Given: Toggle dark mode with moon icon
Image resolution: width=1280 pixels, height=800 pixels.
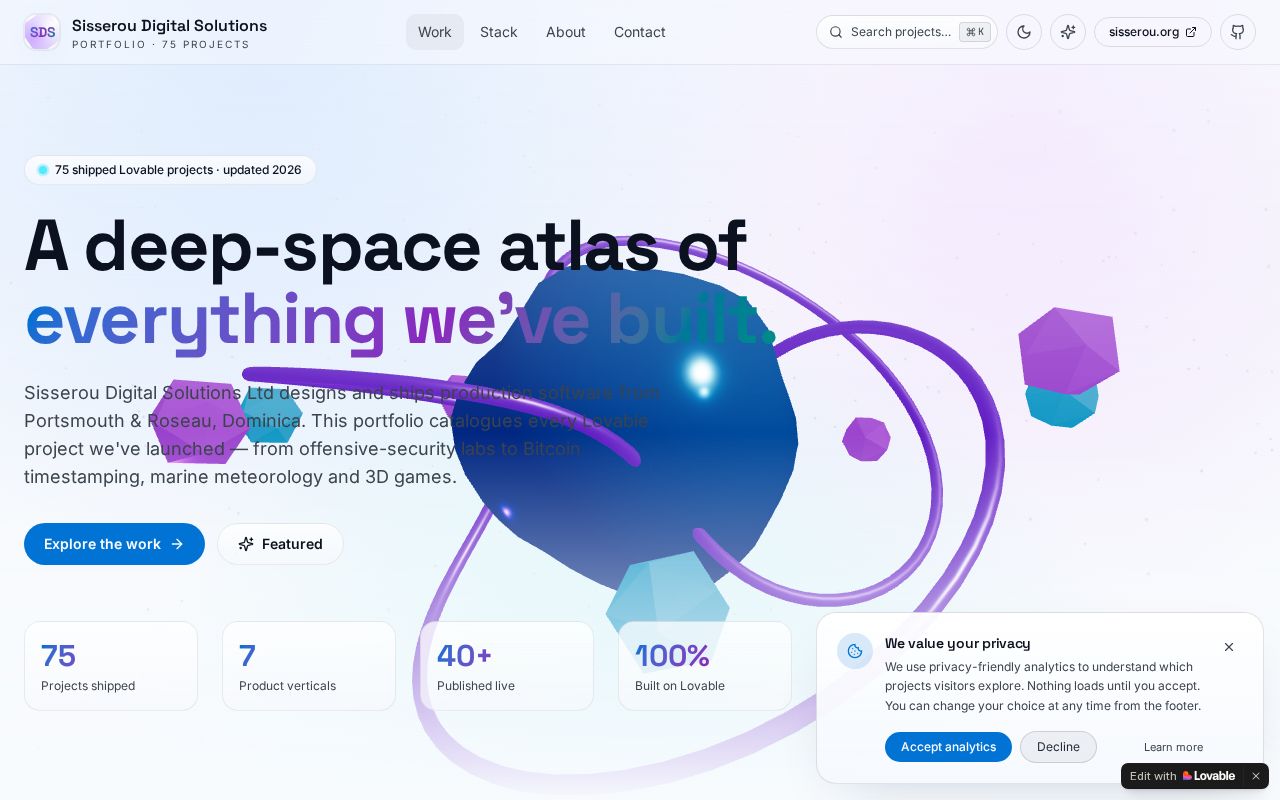Looking at the screenshot, I should [x=1024, y=32].
